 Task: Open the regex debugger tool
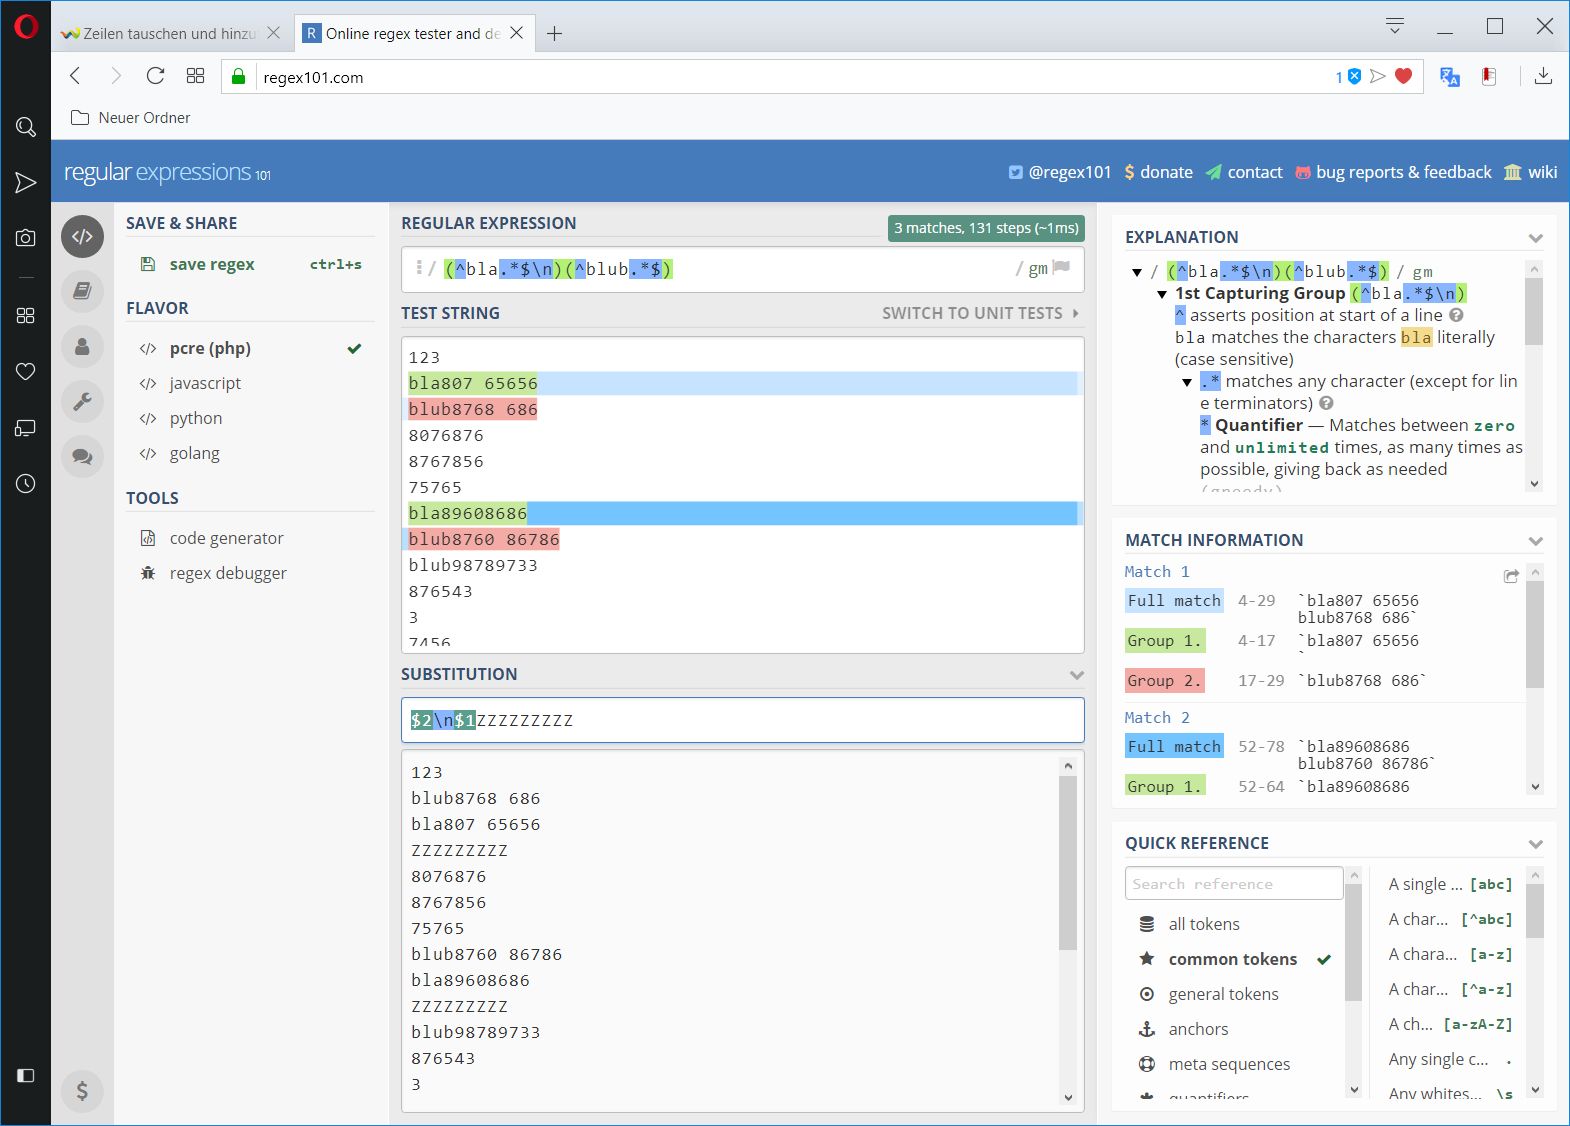click(x=227, y=573)
